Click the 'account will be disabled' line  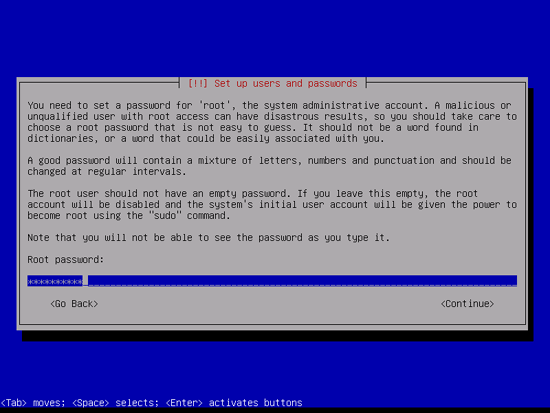272,205
